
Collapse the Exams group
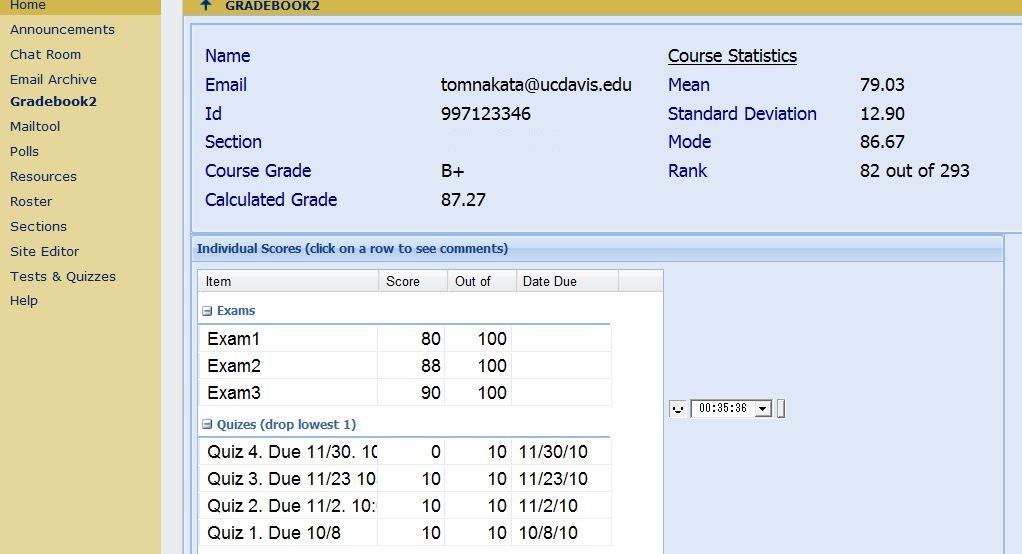click(x=207, y=311)
